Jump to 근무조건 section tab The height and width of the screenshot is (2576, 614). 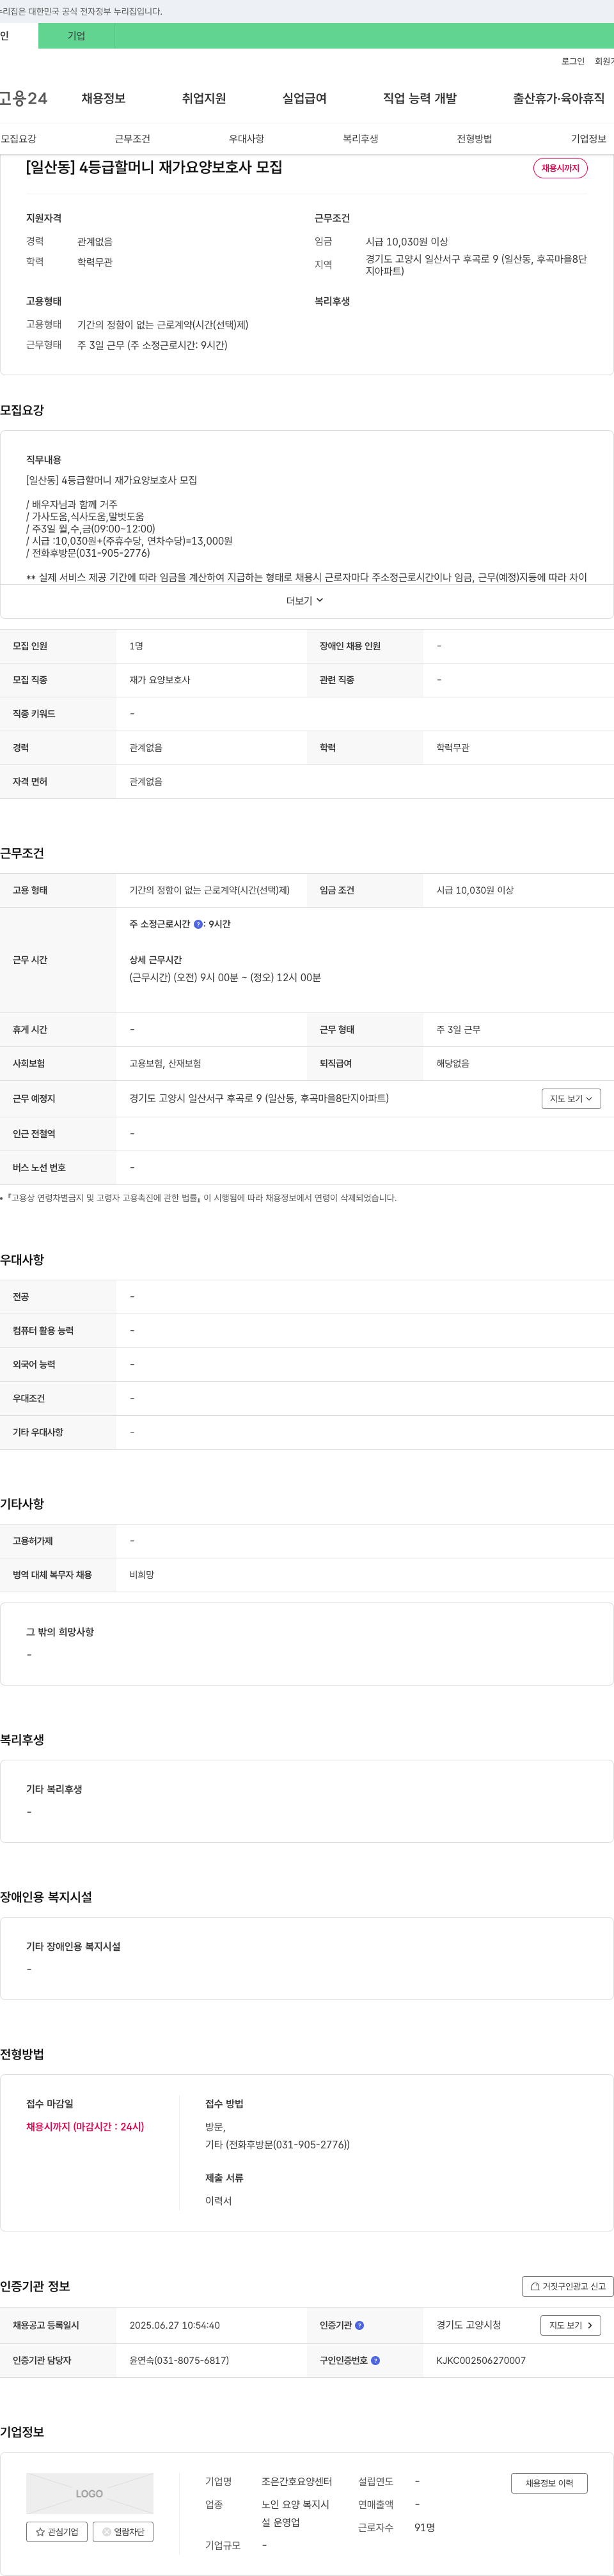point(132,139)
